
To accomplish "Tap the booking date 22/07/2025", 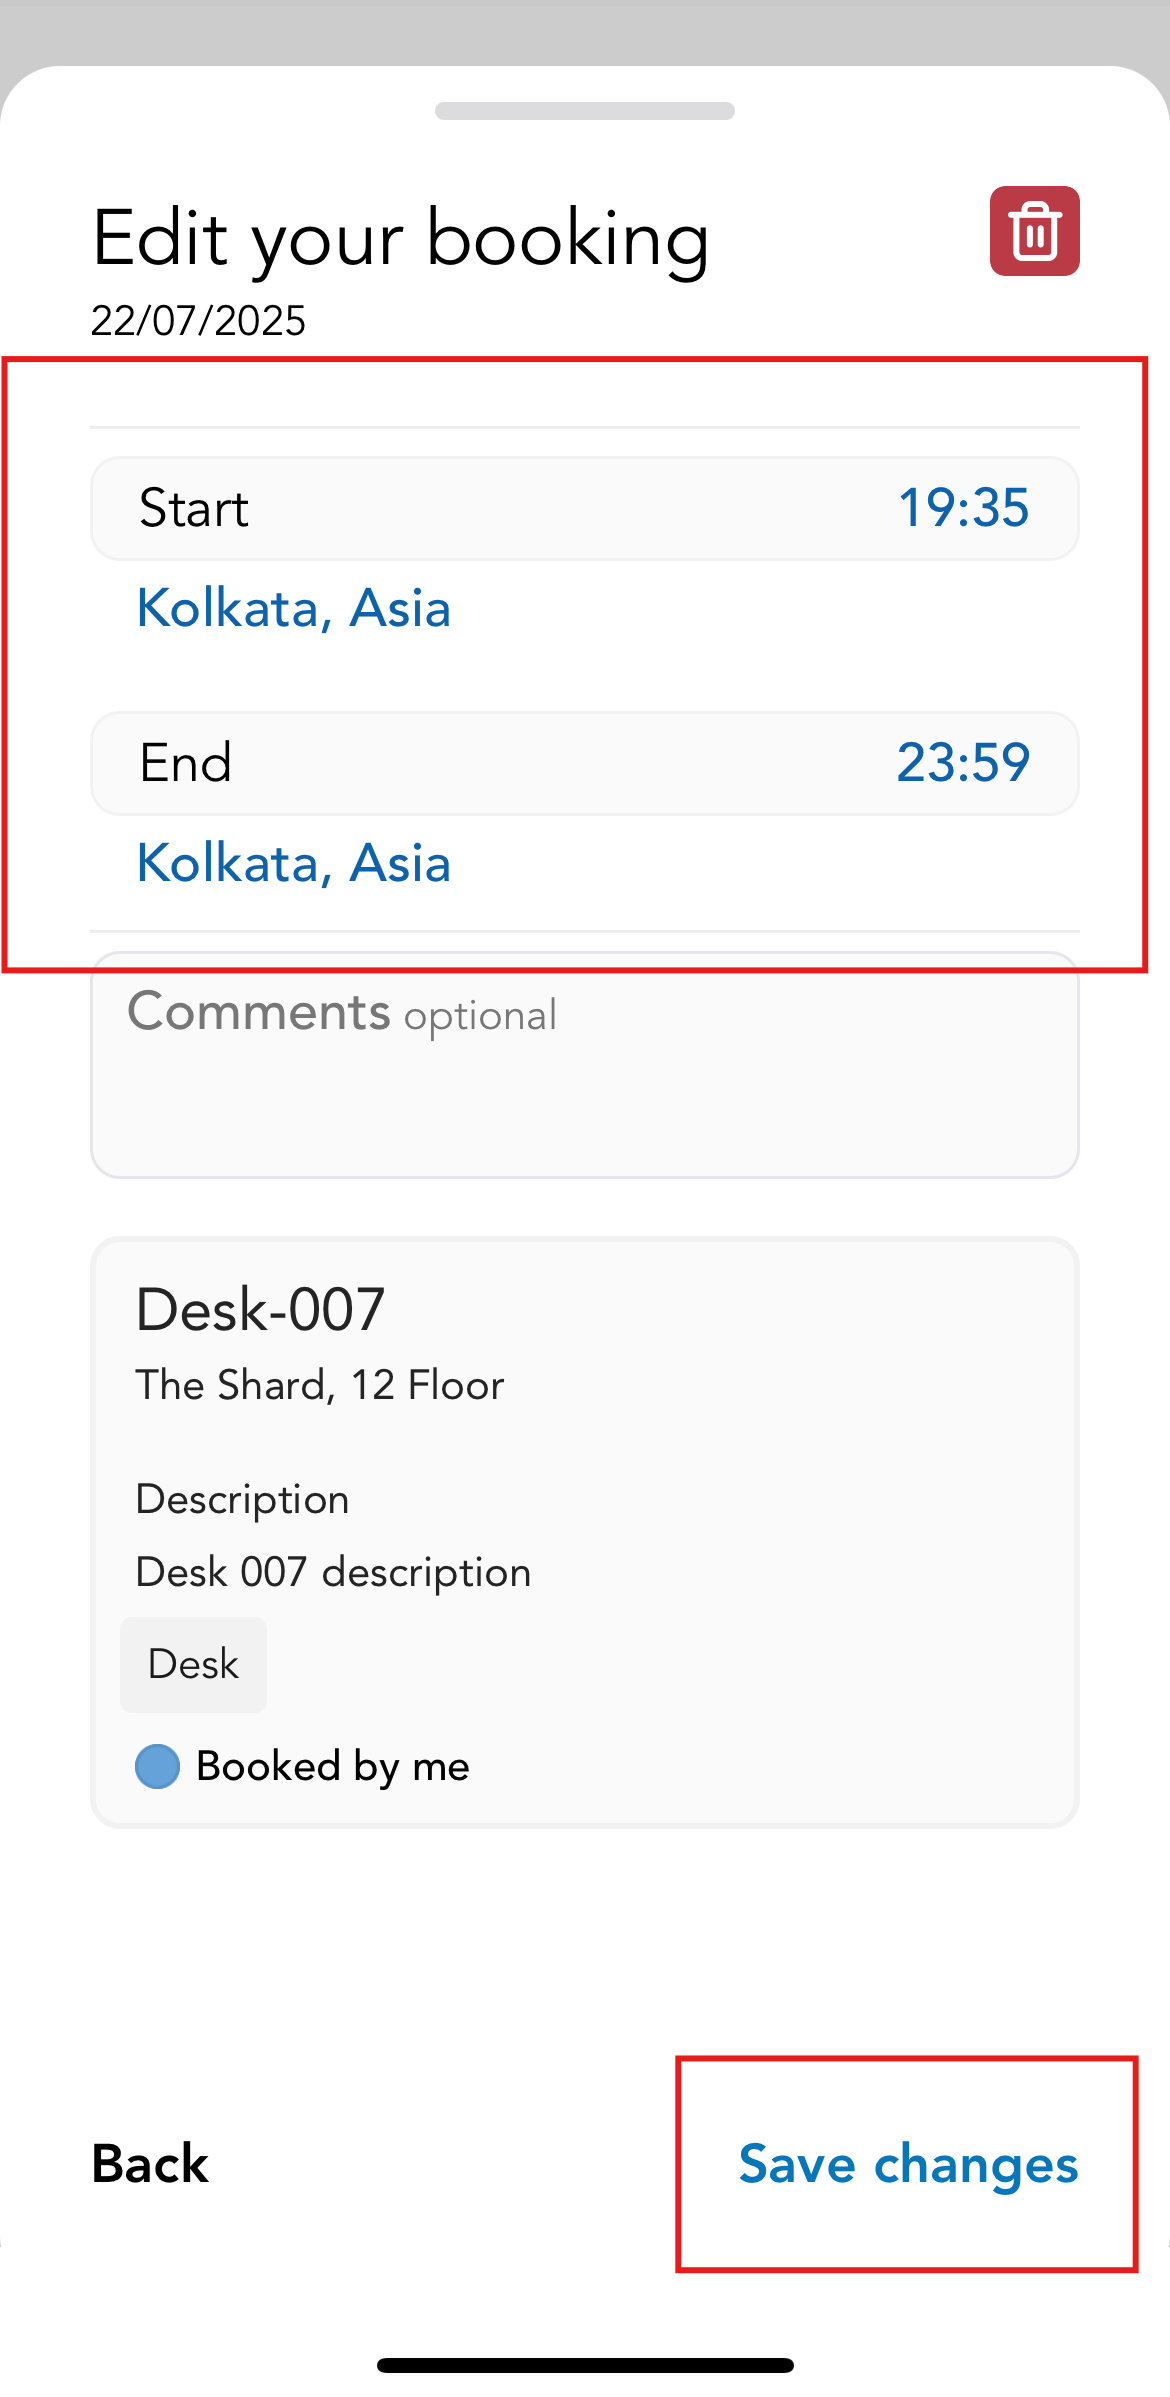I will point(198,321).
